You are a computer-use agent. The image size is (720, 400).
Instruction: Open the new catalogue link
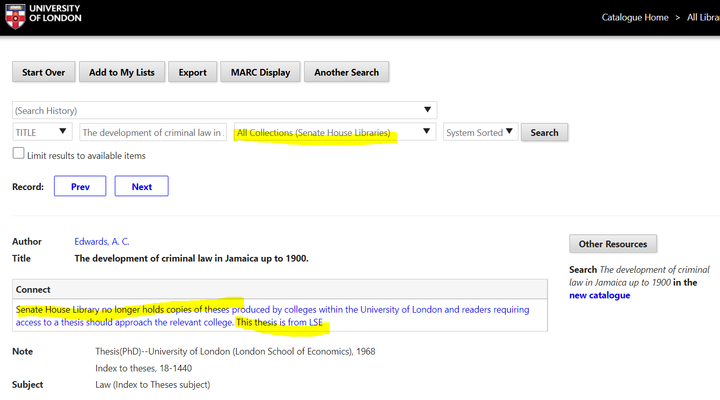[600, 295]
